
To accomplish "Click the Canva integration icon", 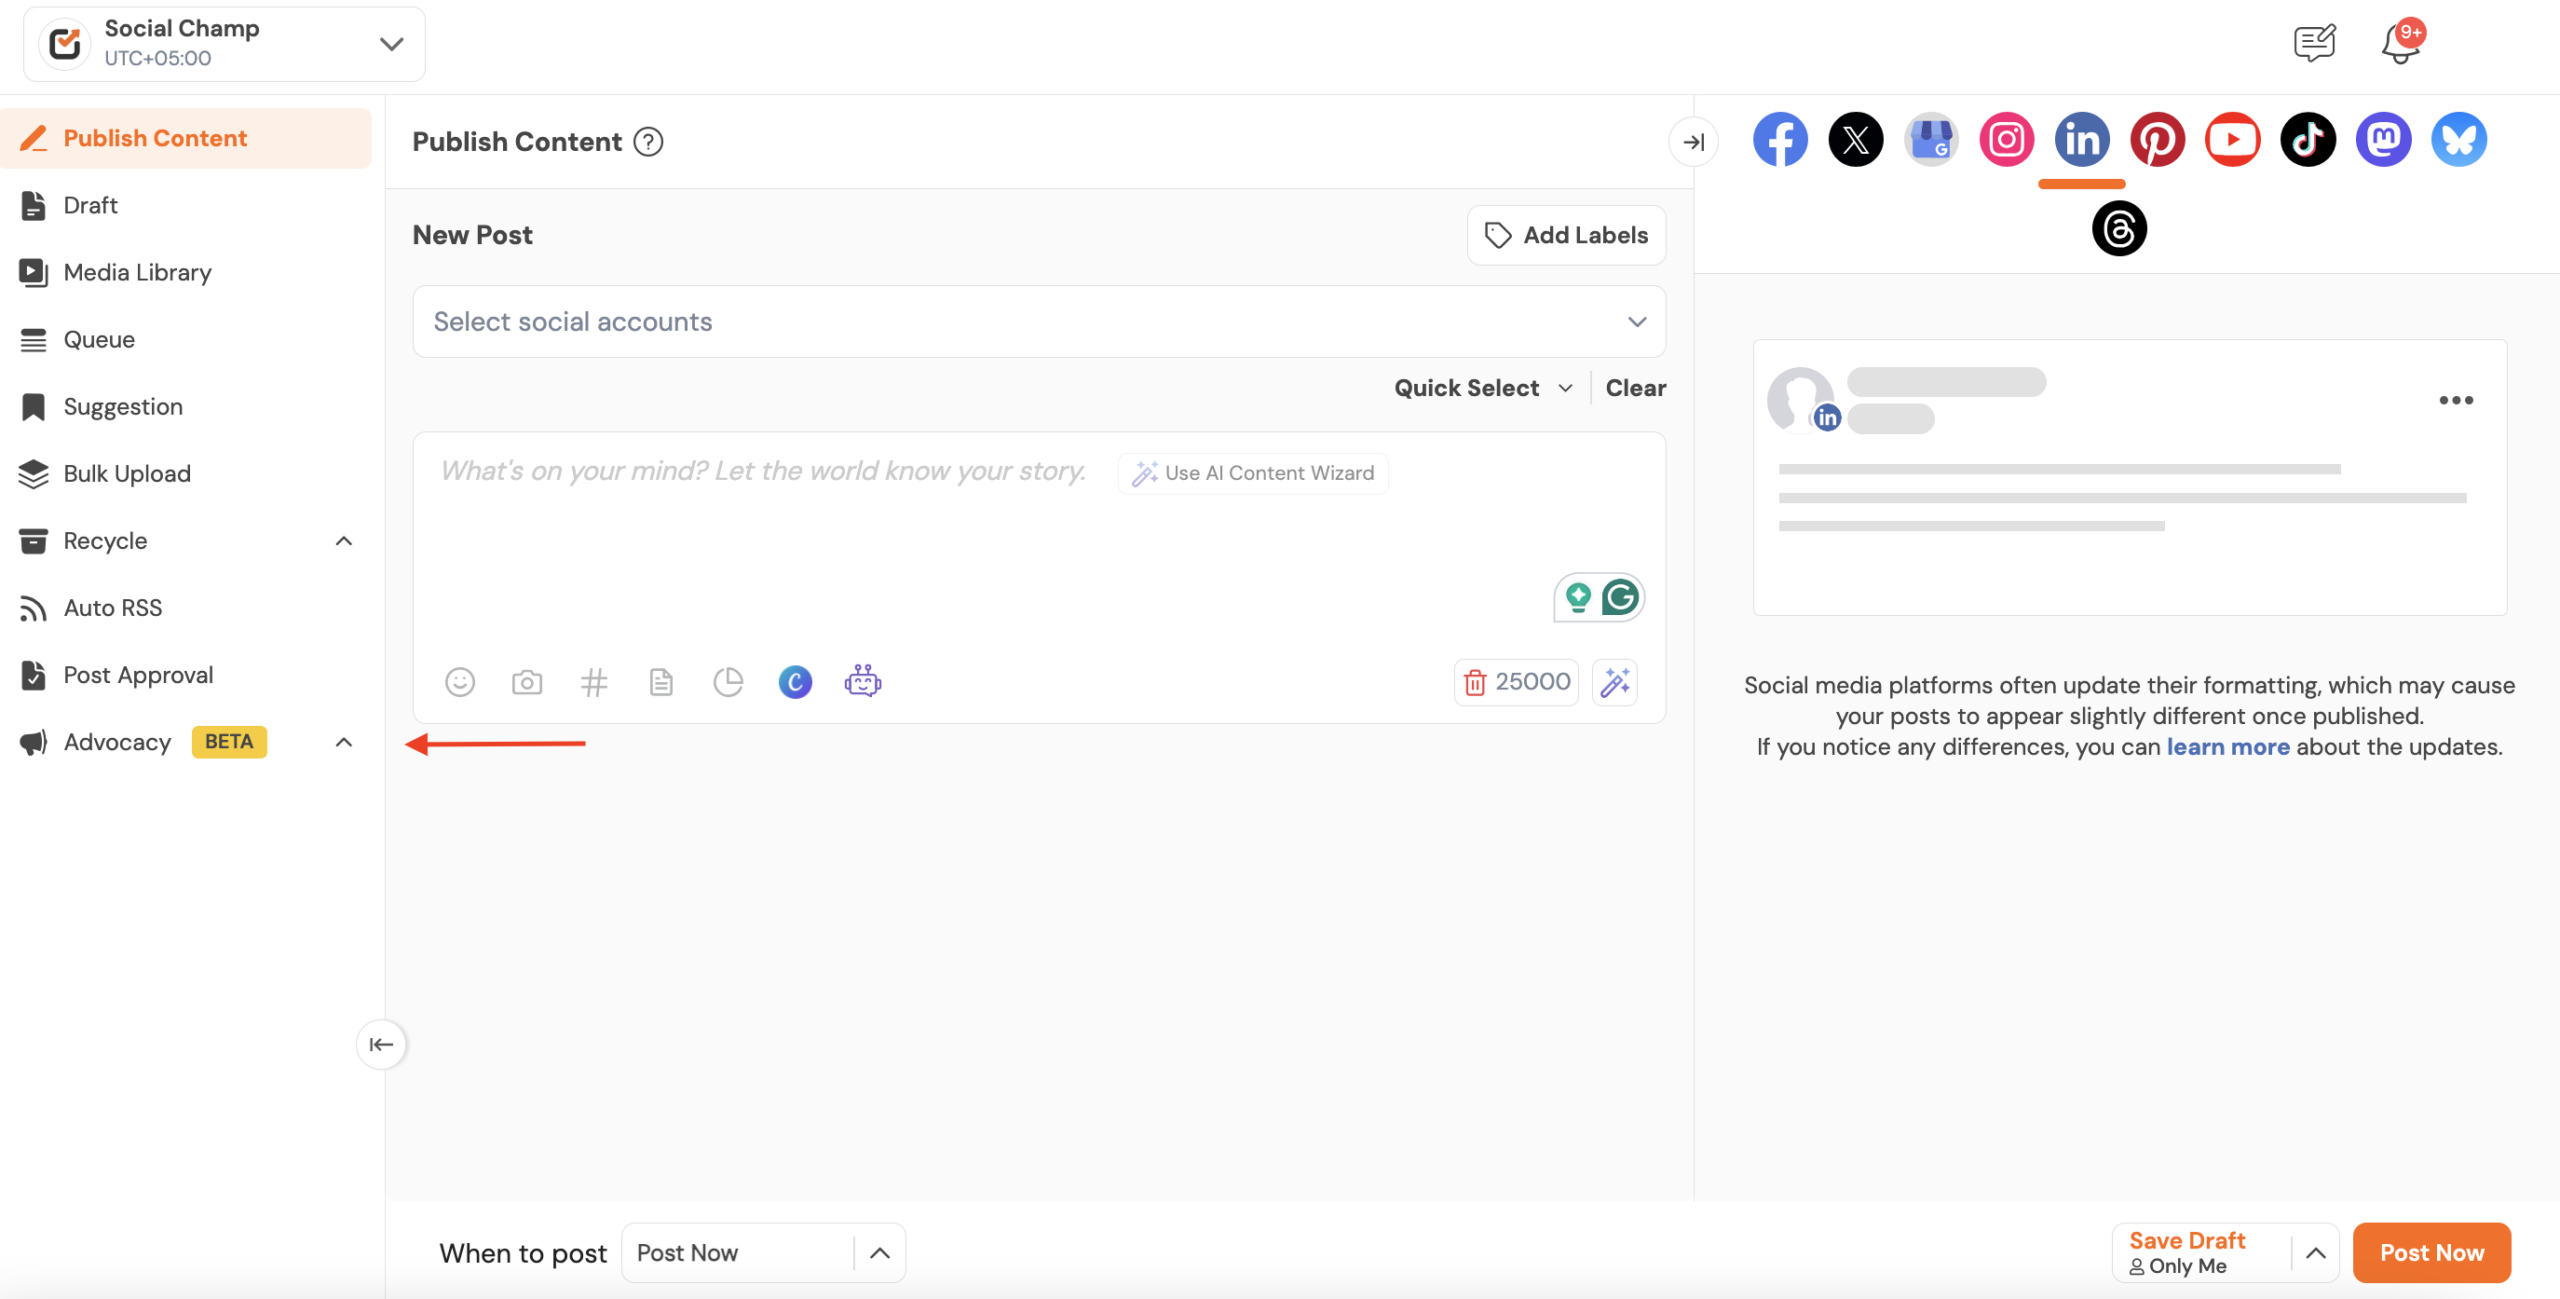I will point(795,682).
